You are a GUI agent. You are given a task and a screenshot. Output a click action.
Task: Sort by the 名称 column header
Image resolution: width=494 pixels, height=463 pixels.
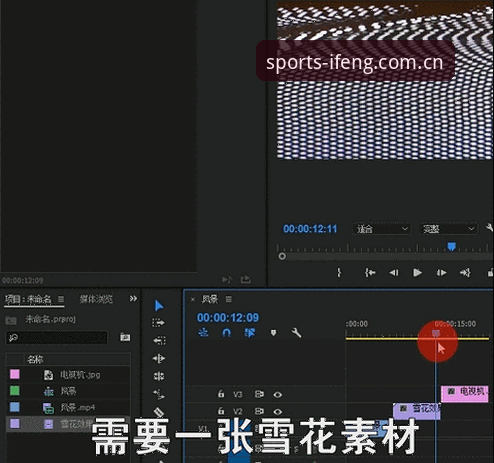[x=35, y=359]
